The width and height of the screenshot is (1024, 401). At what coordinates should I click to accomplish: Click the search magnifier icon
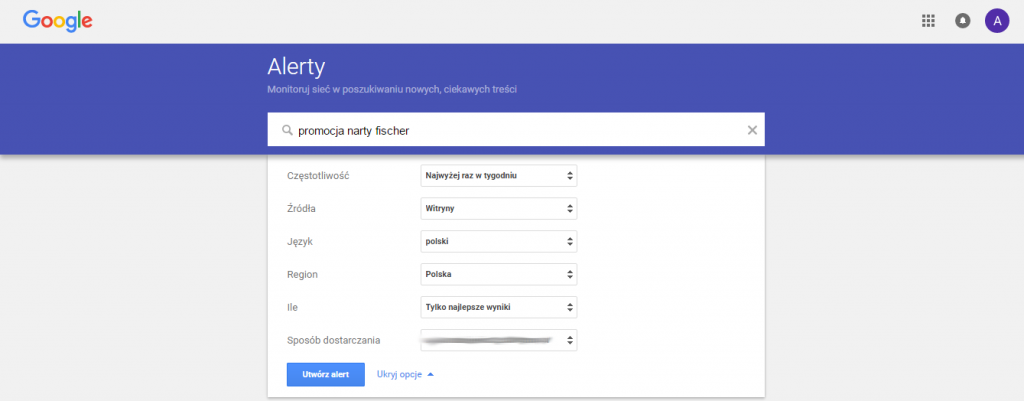pyautogui.click(x=286, y=130)
